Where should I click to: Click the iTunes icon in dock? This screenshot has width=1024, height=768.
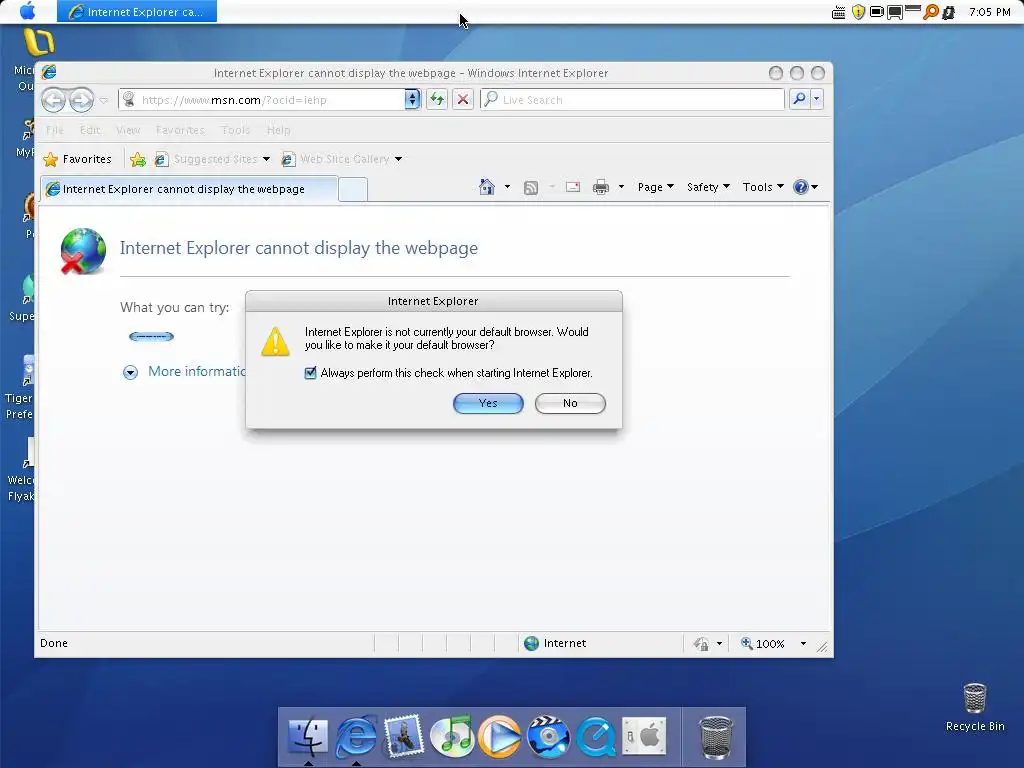(x=452, y=736)
